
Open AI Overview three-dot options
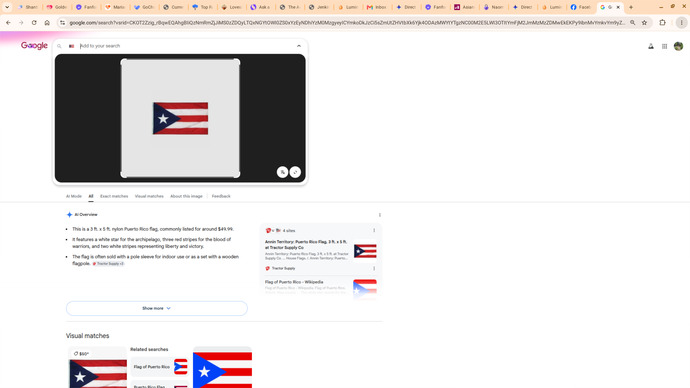tap(380, 215)
